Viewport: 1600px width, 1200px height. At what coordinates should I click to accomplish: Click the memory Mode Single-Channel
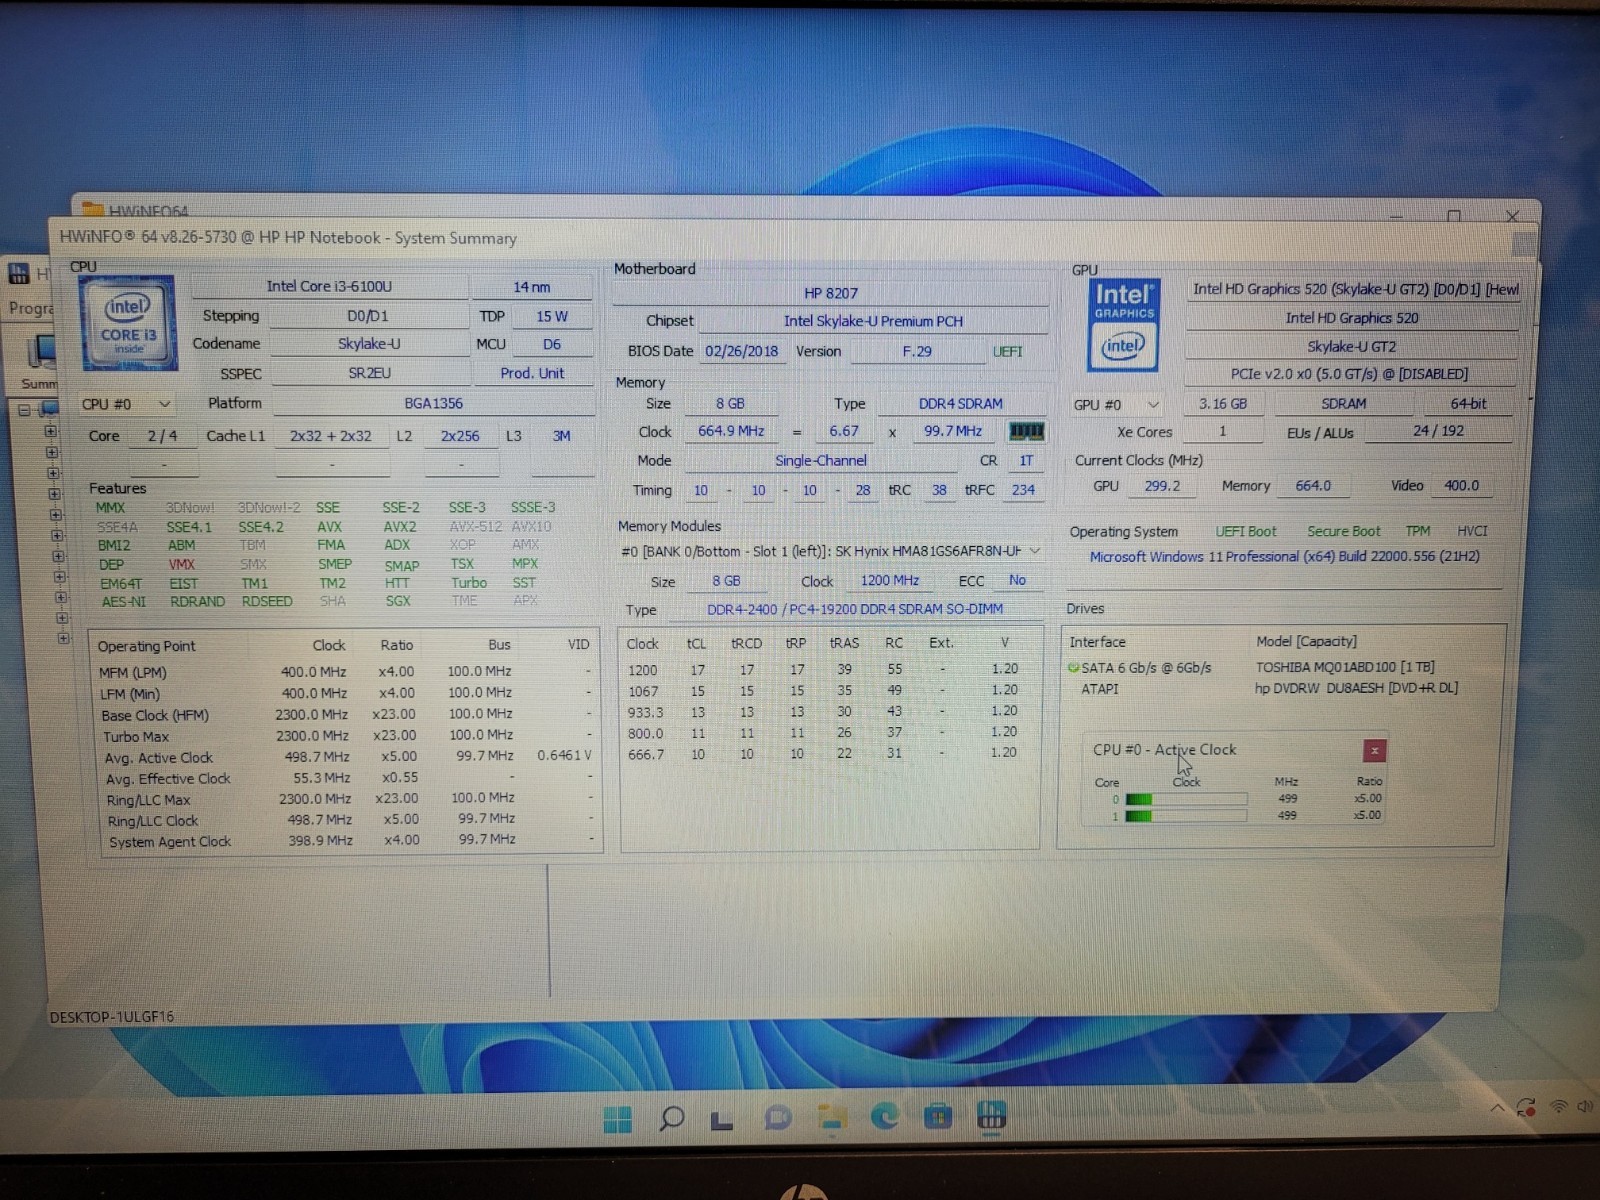coord(820,461)
